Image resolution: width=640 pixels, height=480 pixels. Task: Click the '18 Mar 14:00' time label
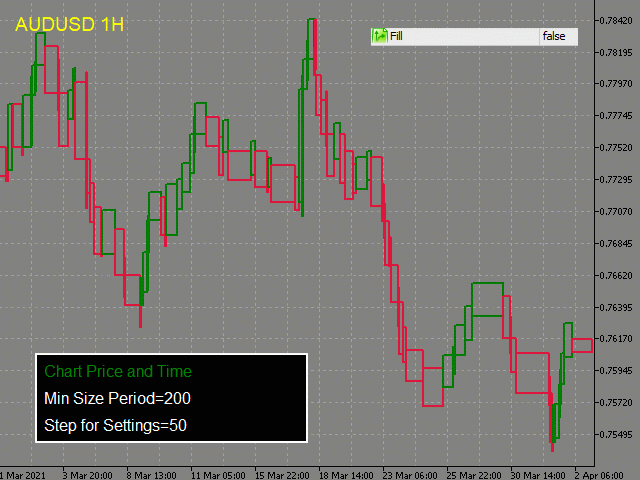tap(346, 476)
